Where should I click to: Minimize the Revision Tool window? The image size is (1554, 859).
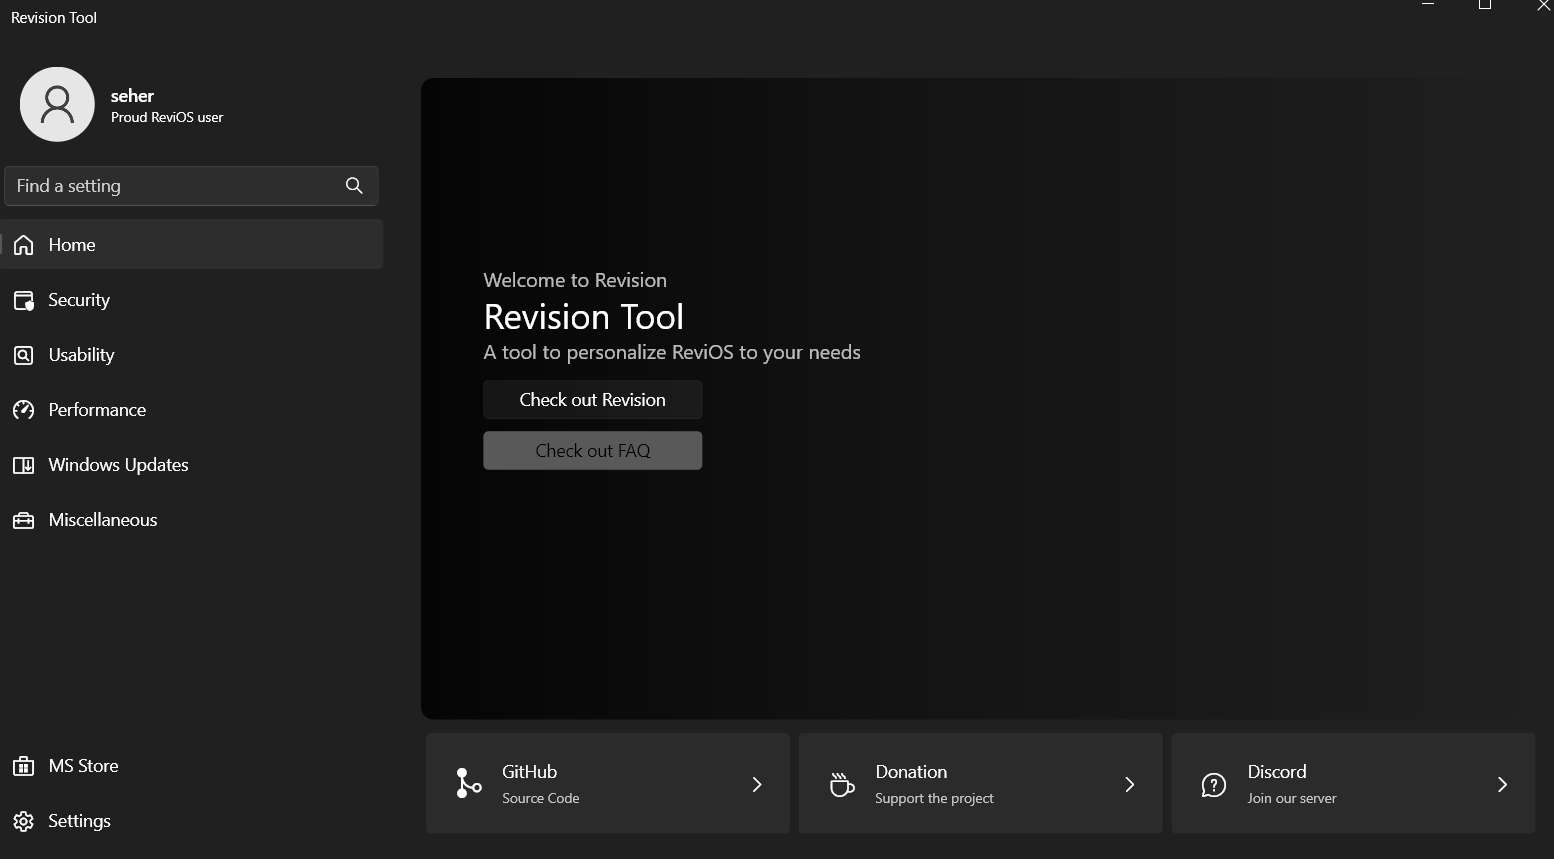(1428, 5)
